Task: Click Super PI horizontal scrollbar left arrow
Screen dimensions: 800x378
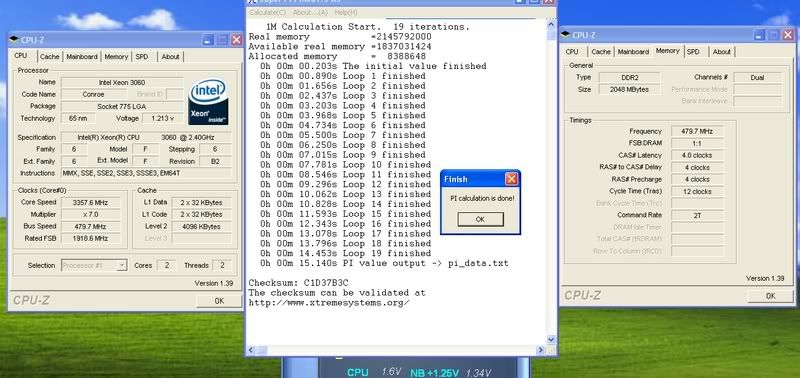Action: tap(251, 350)
